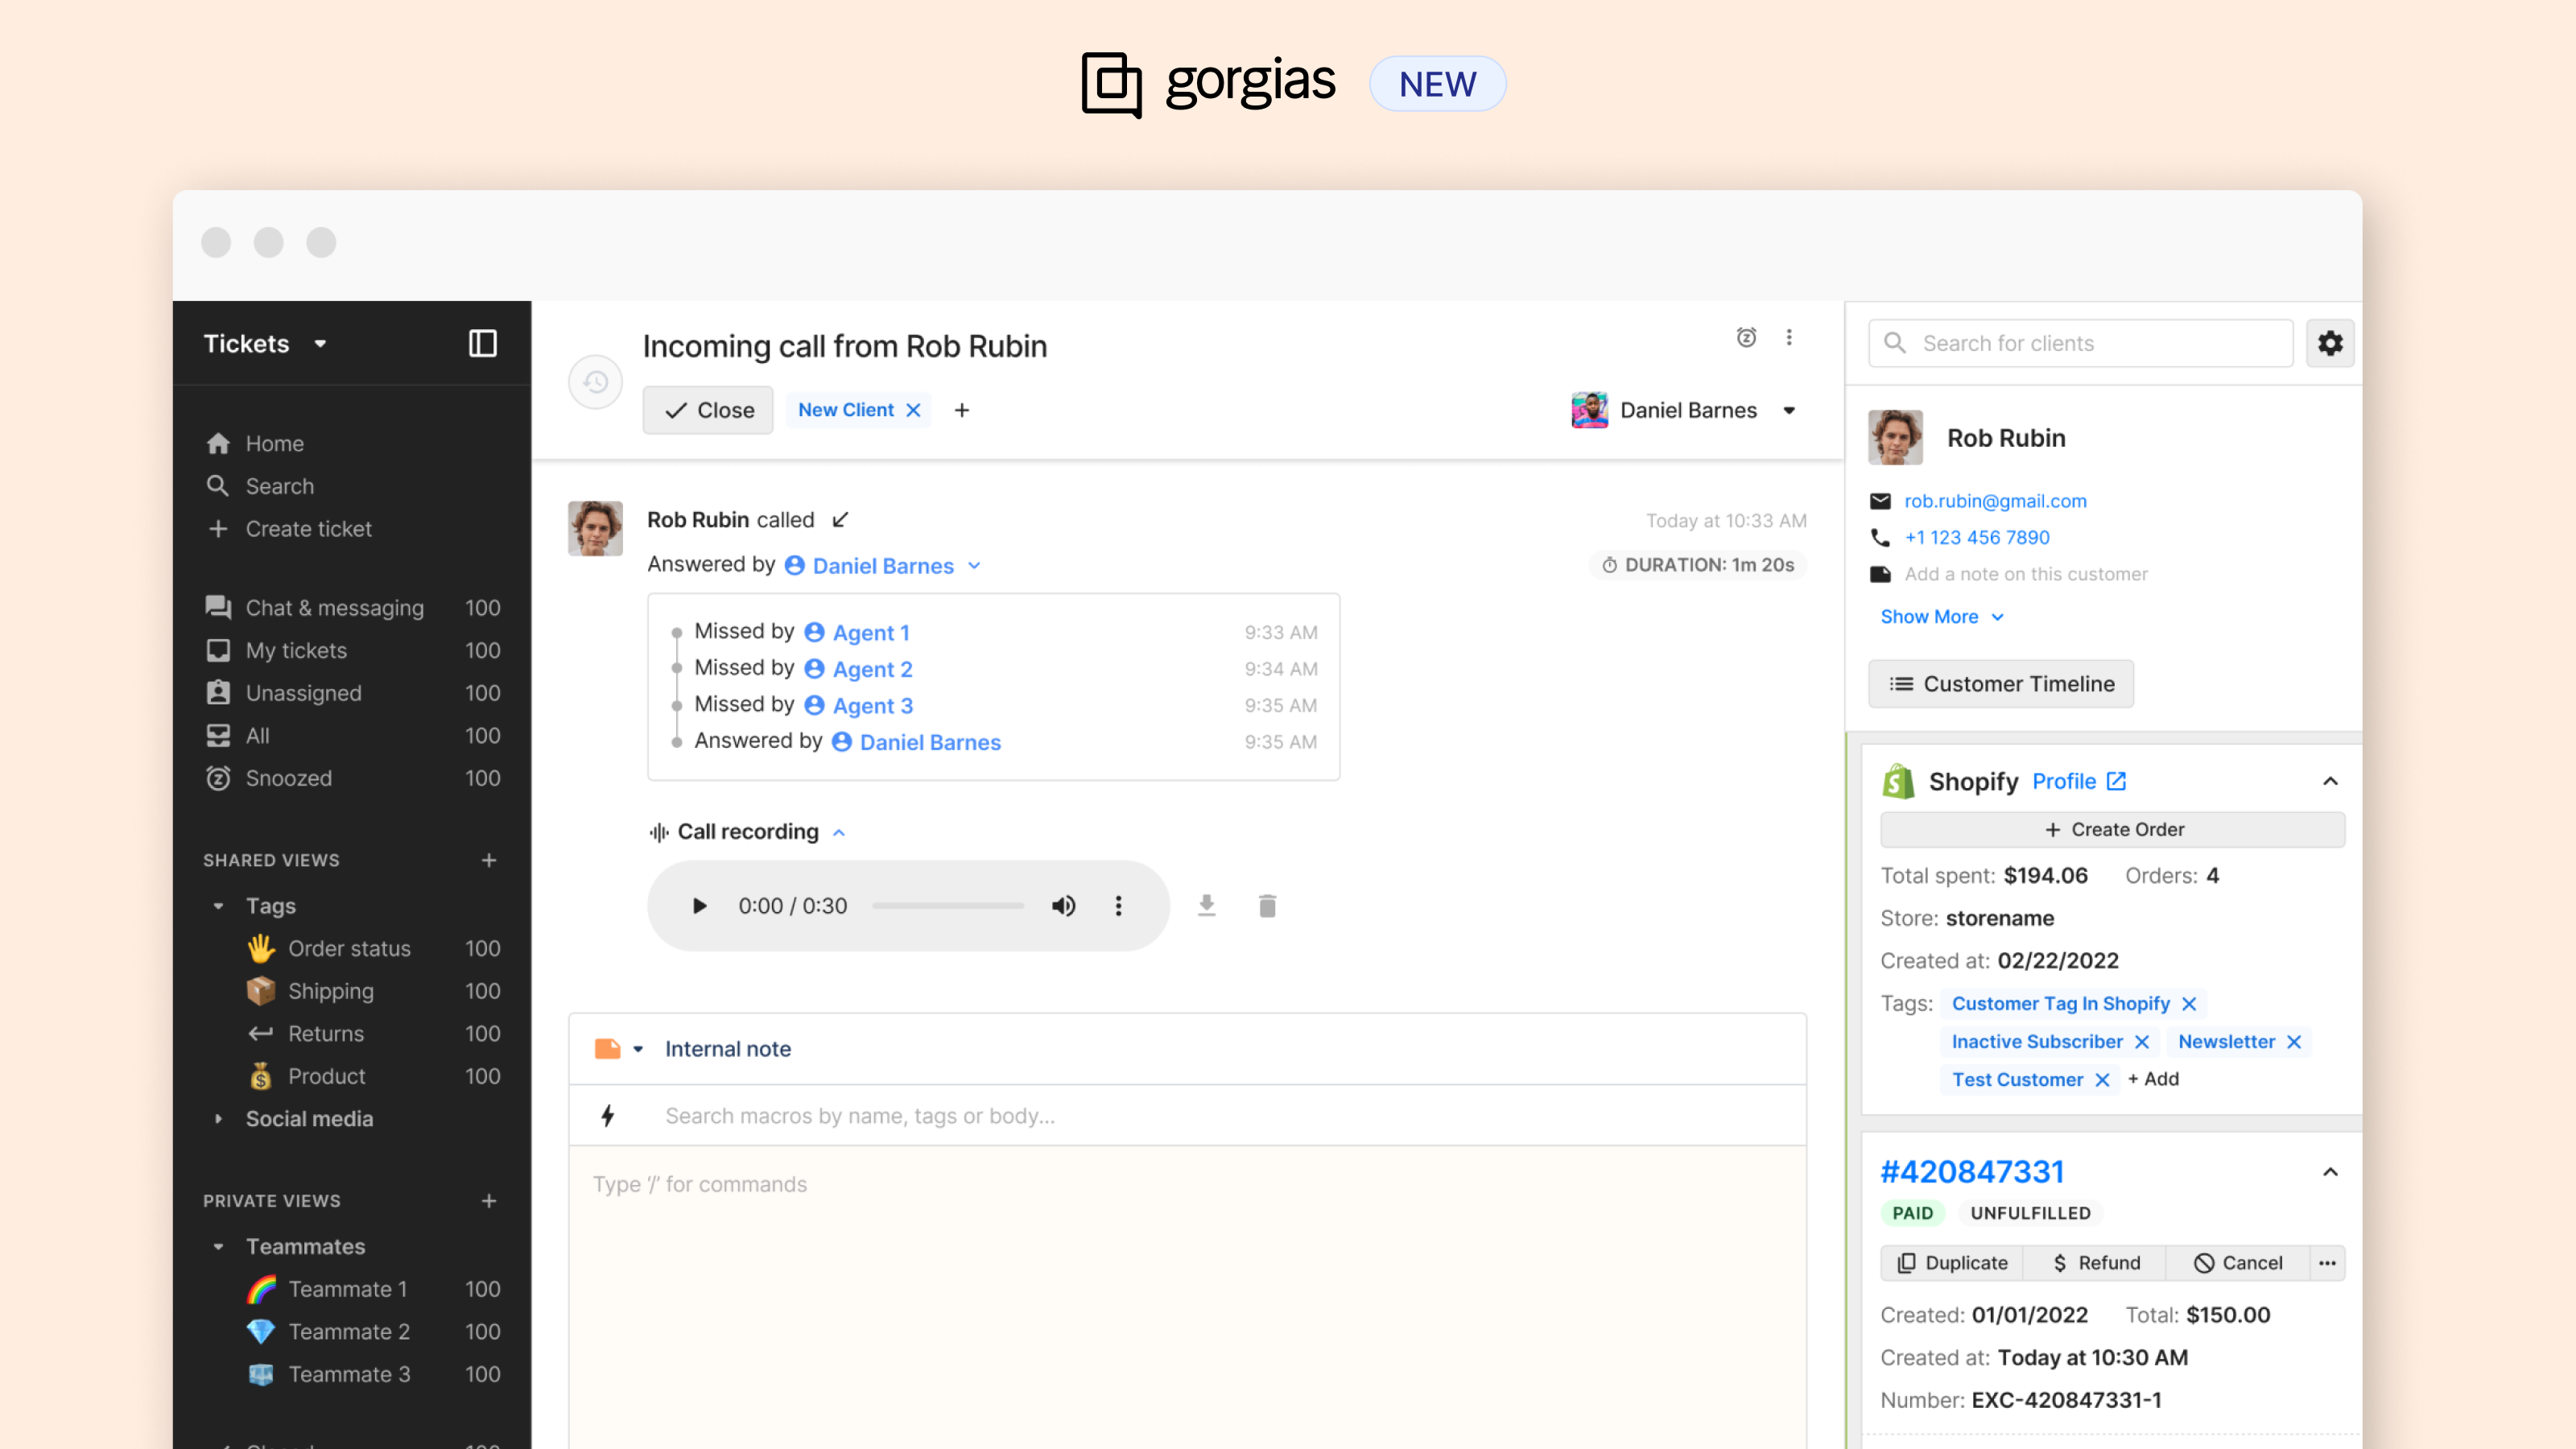The width and height of the screenshot is (2576, 1449).
Task: Click the call recording play button
Action: tap(699, 906)
